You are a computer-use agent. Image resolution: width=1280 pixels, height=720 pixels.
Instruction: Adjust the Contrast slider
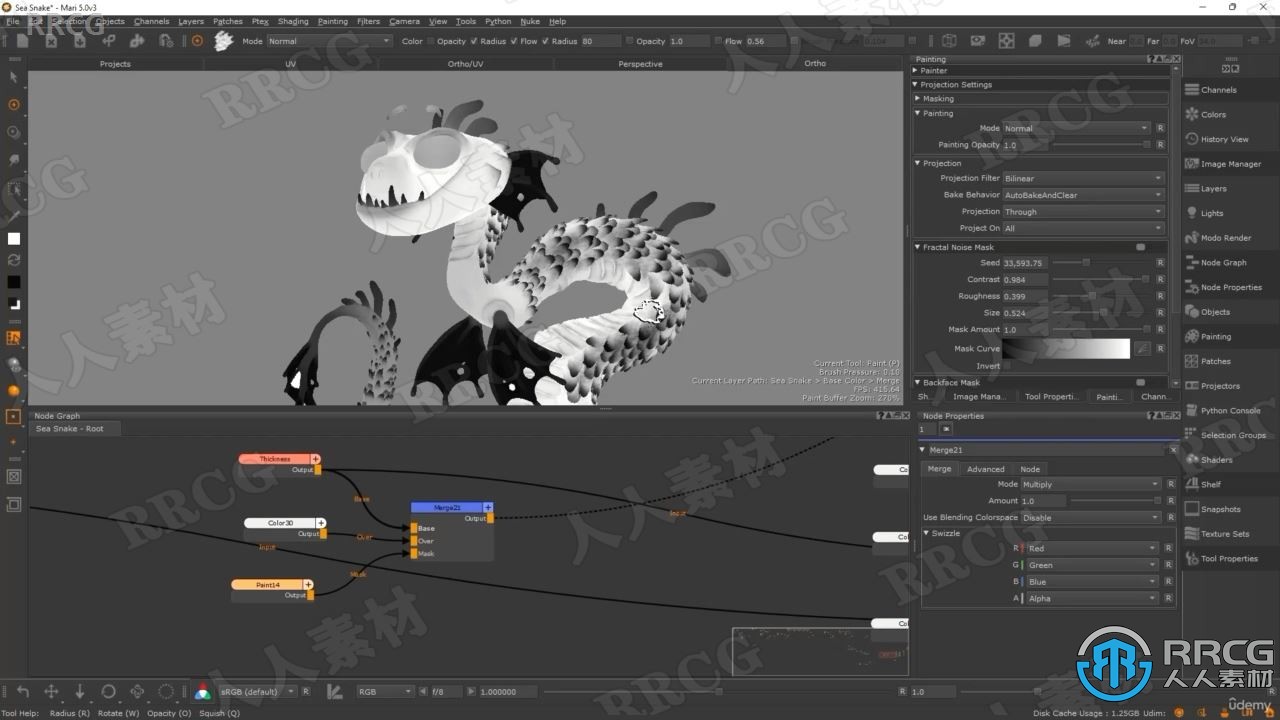coord(1099,280)
